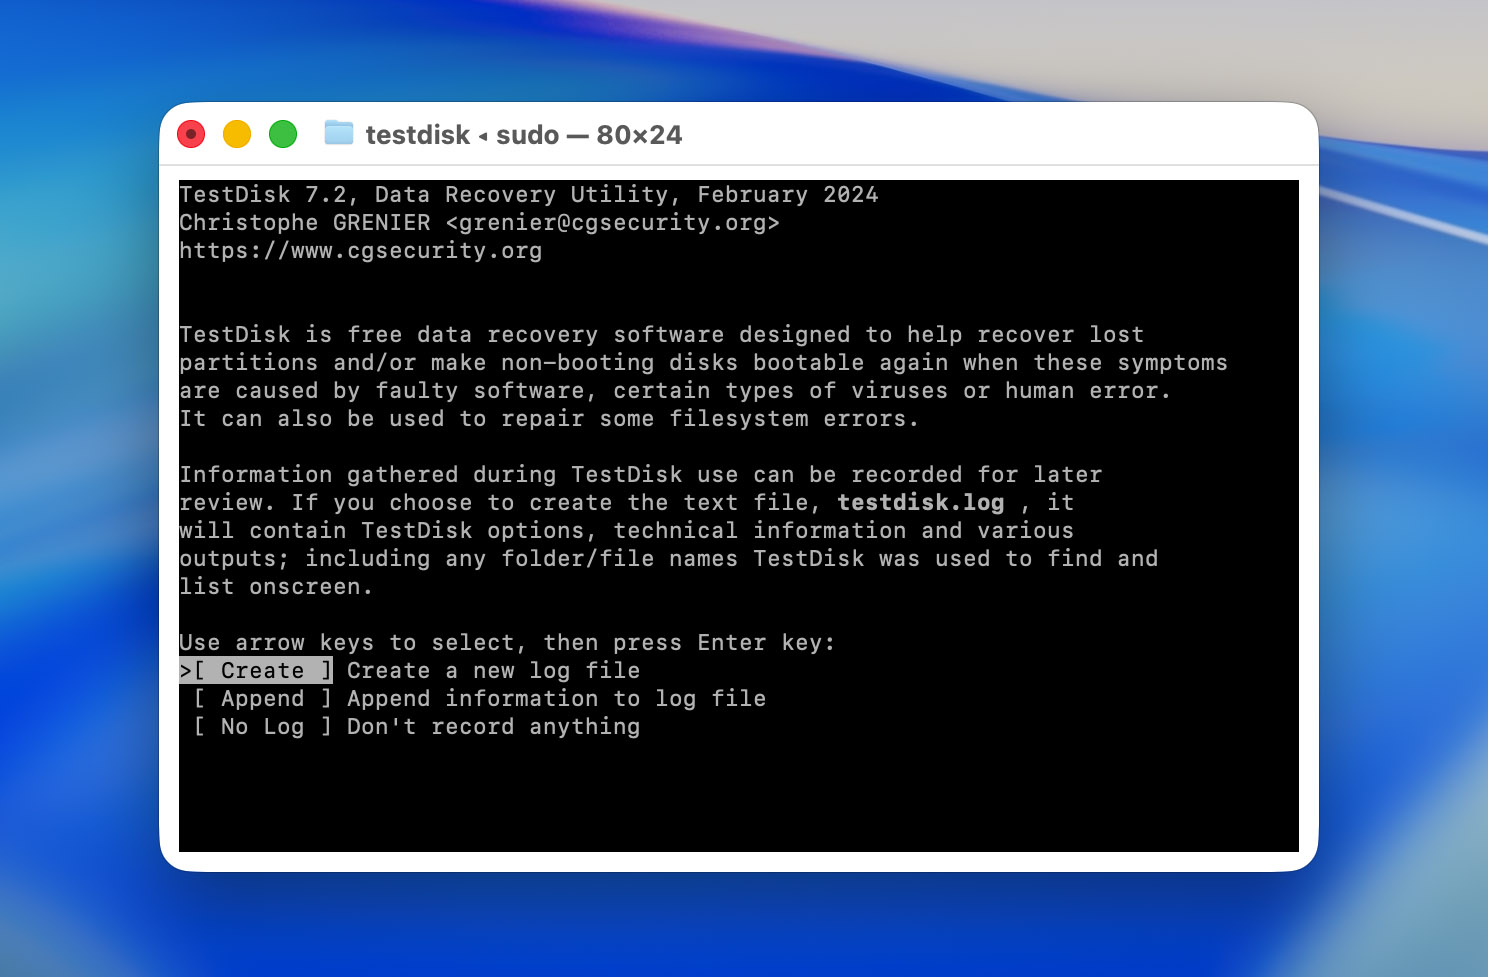Click the 'Information gathered during TestDisk use' line
The width and height of the screenshot is (1488, 977).
(641, 474)
